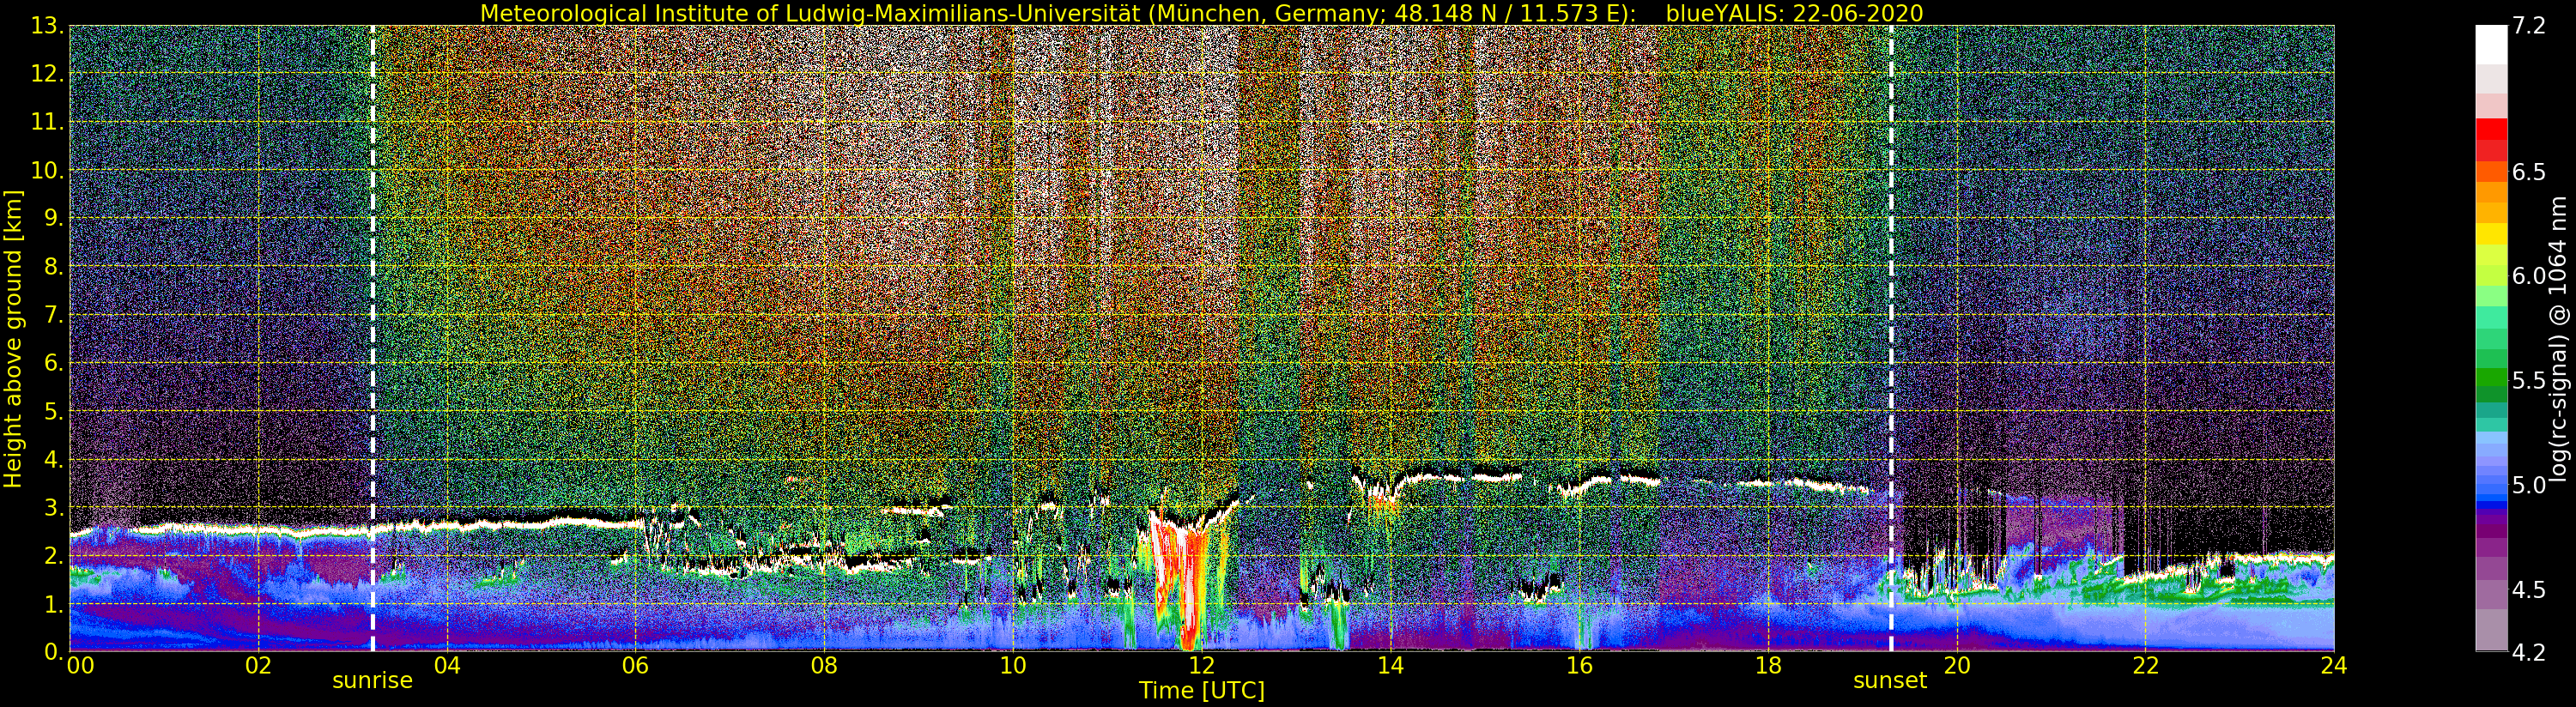Click the time axis tick '18'
The image size is (2576, 707).
pos(1768,665)
